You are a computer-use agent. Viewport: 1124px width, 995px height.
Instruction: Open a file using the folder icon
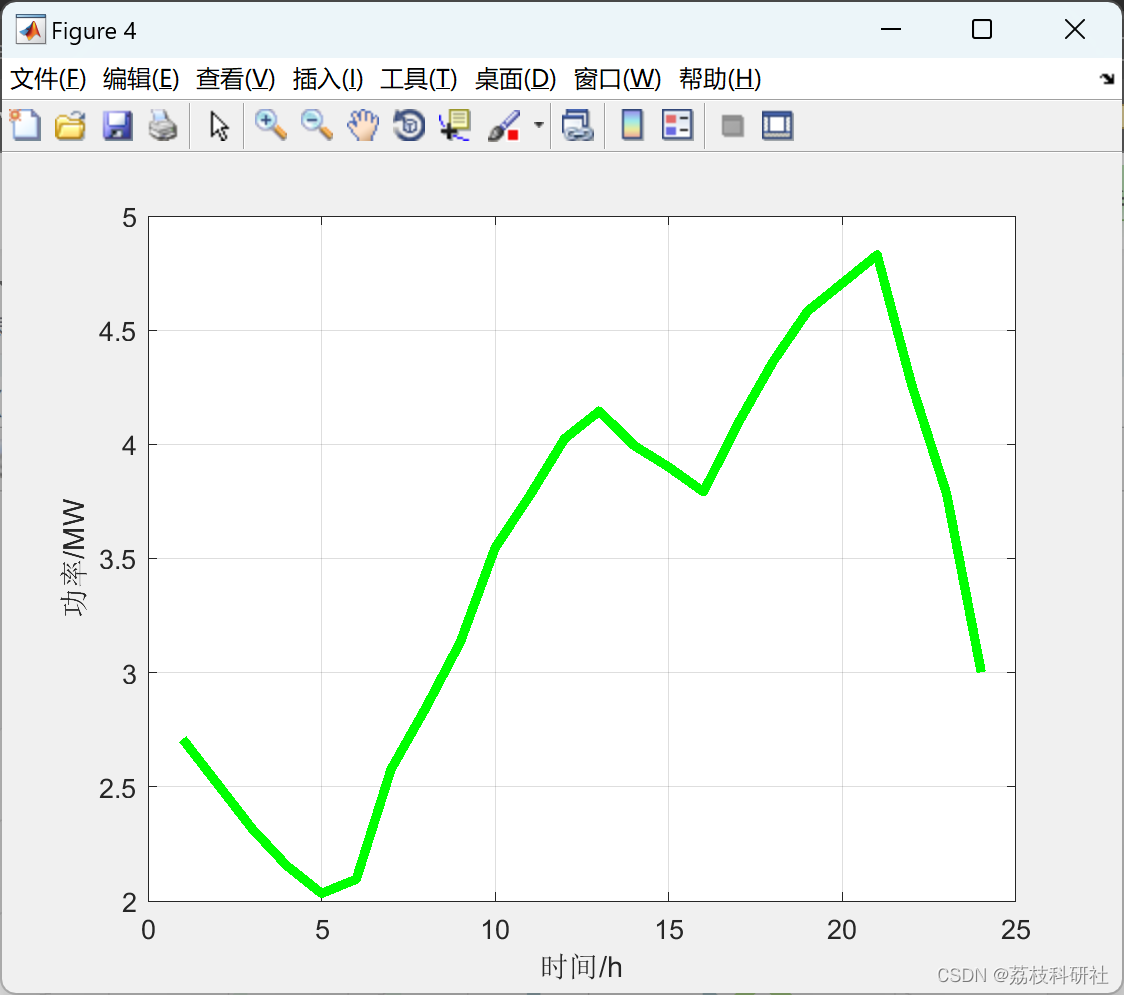click(70, 125)
